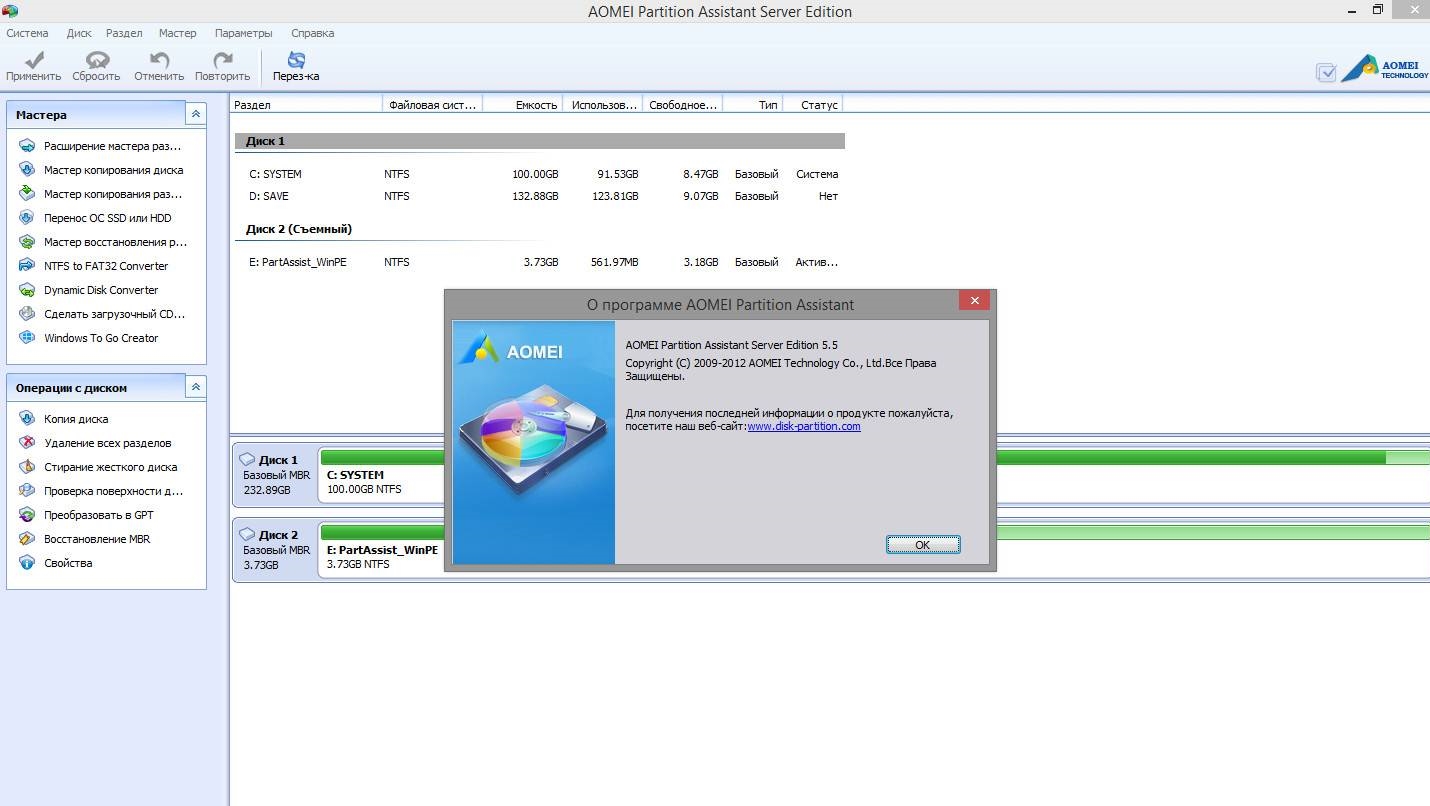Open the Параметры menu

244,33
